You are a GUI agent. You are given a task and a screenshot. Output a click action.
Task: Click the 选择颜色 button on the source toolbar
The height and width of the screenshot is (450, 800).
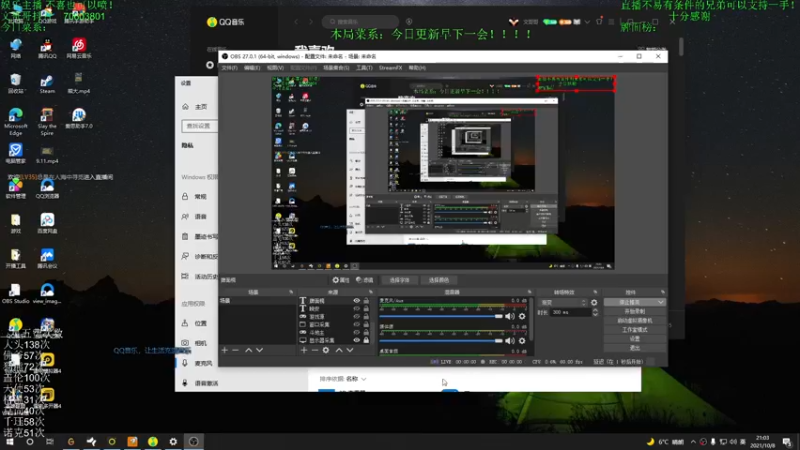pyautogui.click(x=438, y=280)
